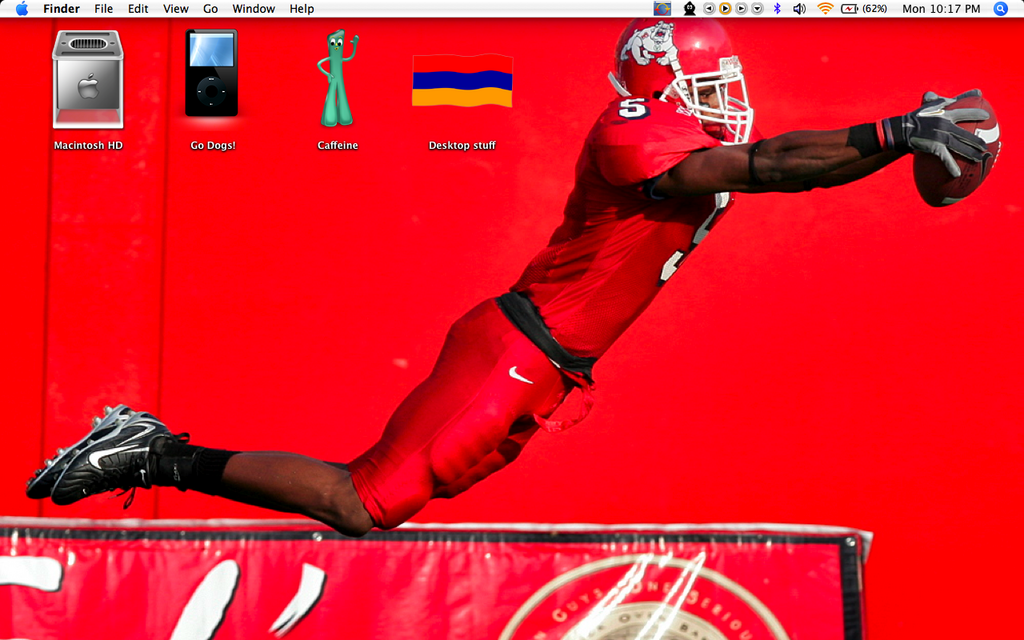Click the next track menu bar button
Screen dimensions: 1024x640
[741, 8]
